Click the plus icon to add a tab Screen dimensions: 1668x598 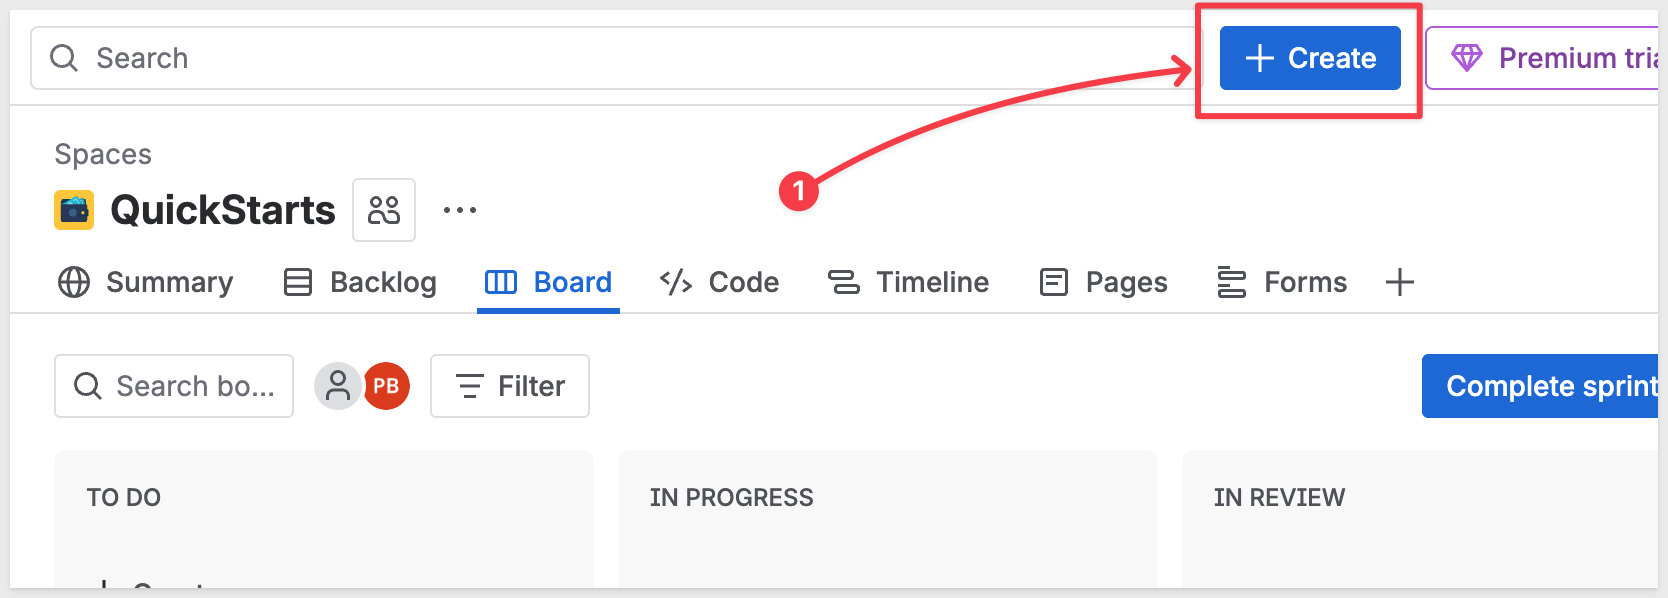(1400, 283)
